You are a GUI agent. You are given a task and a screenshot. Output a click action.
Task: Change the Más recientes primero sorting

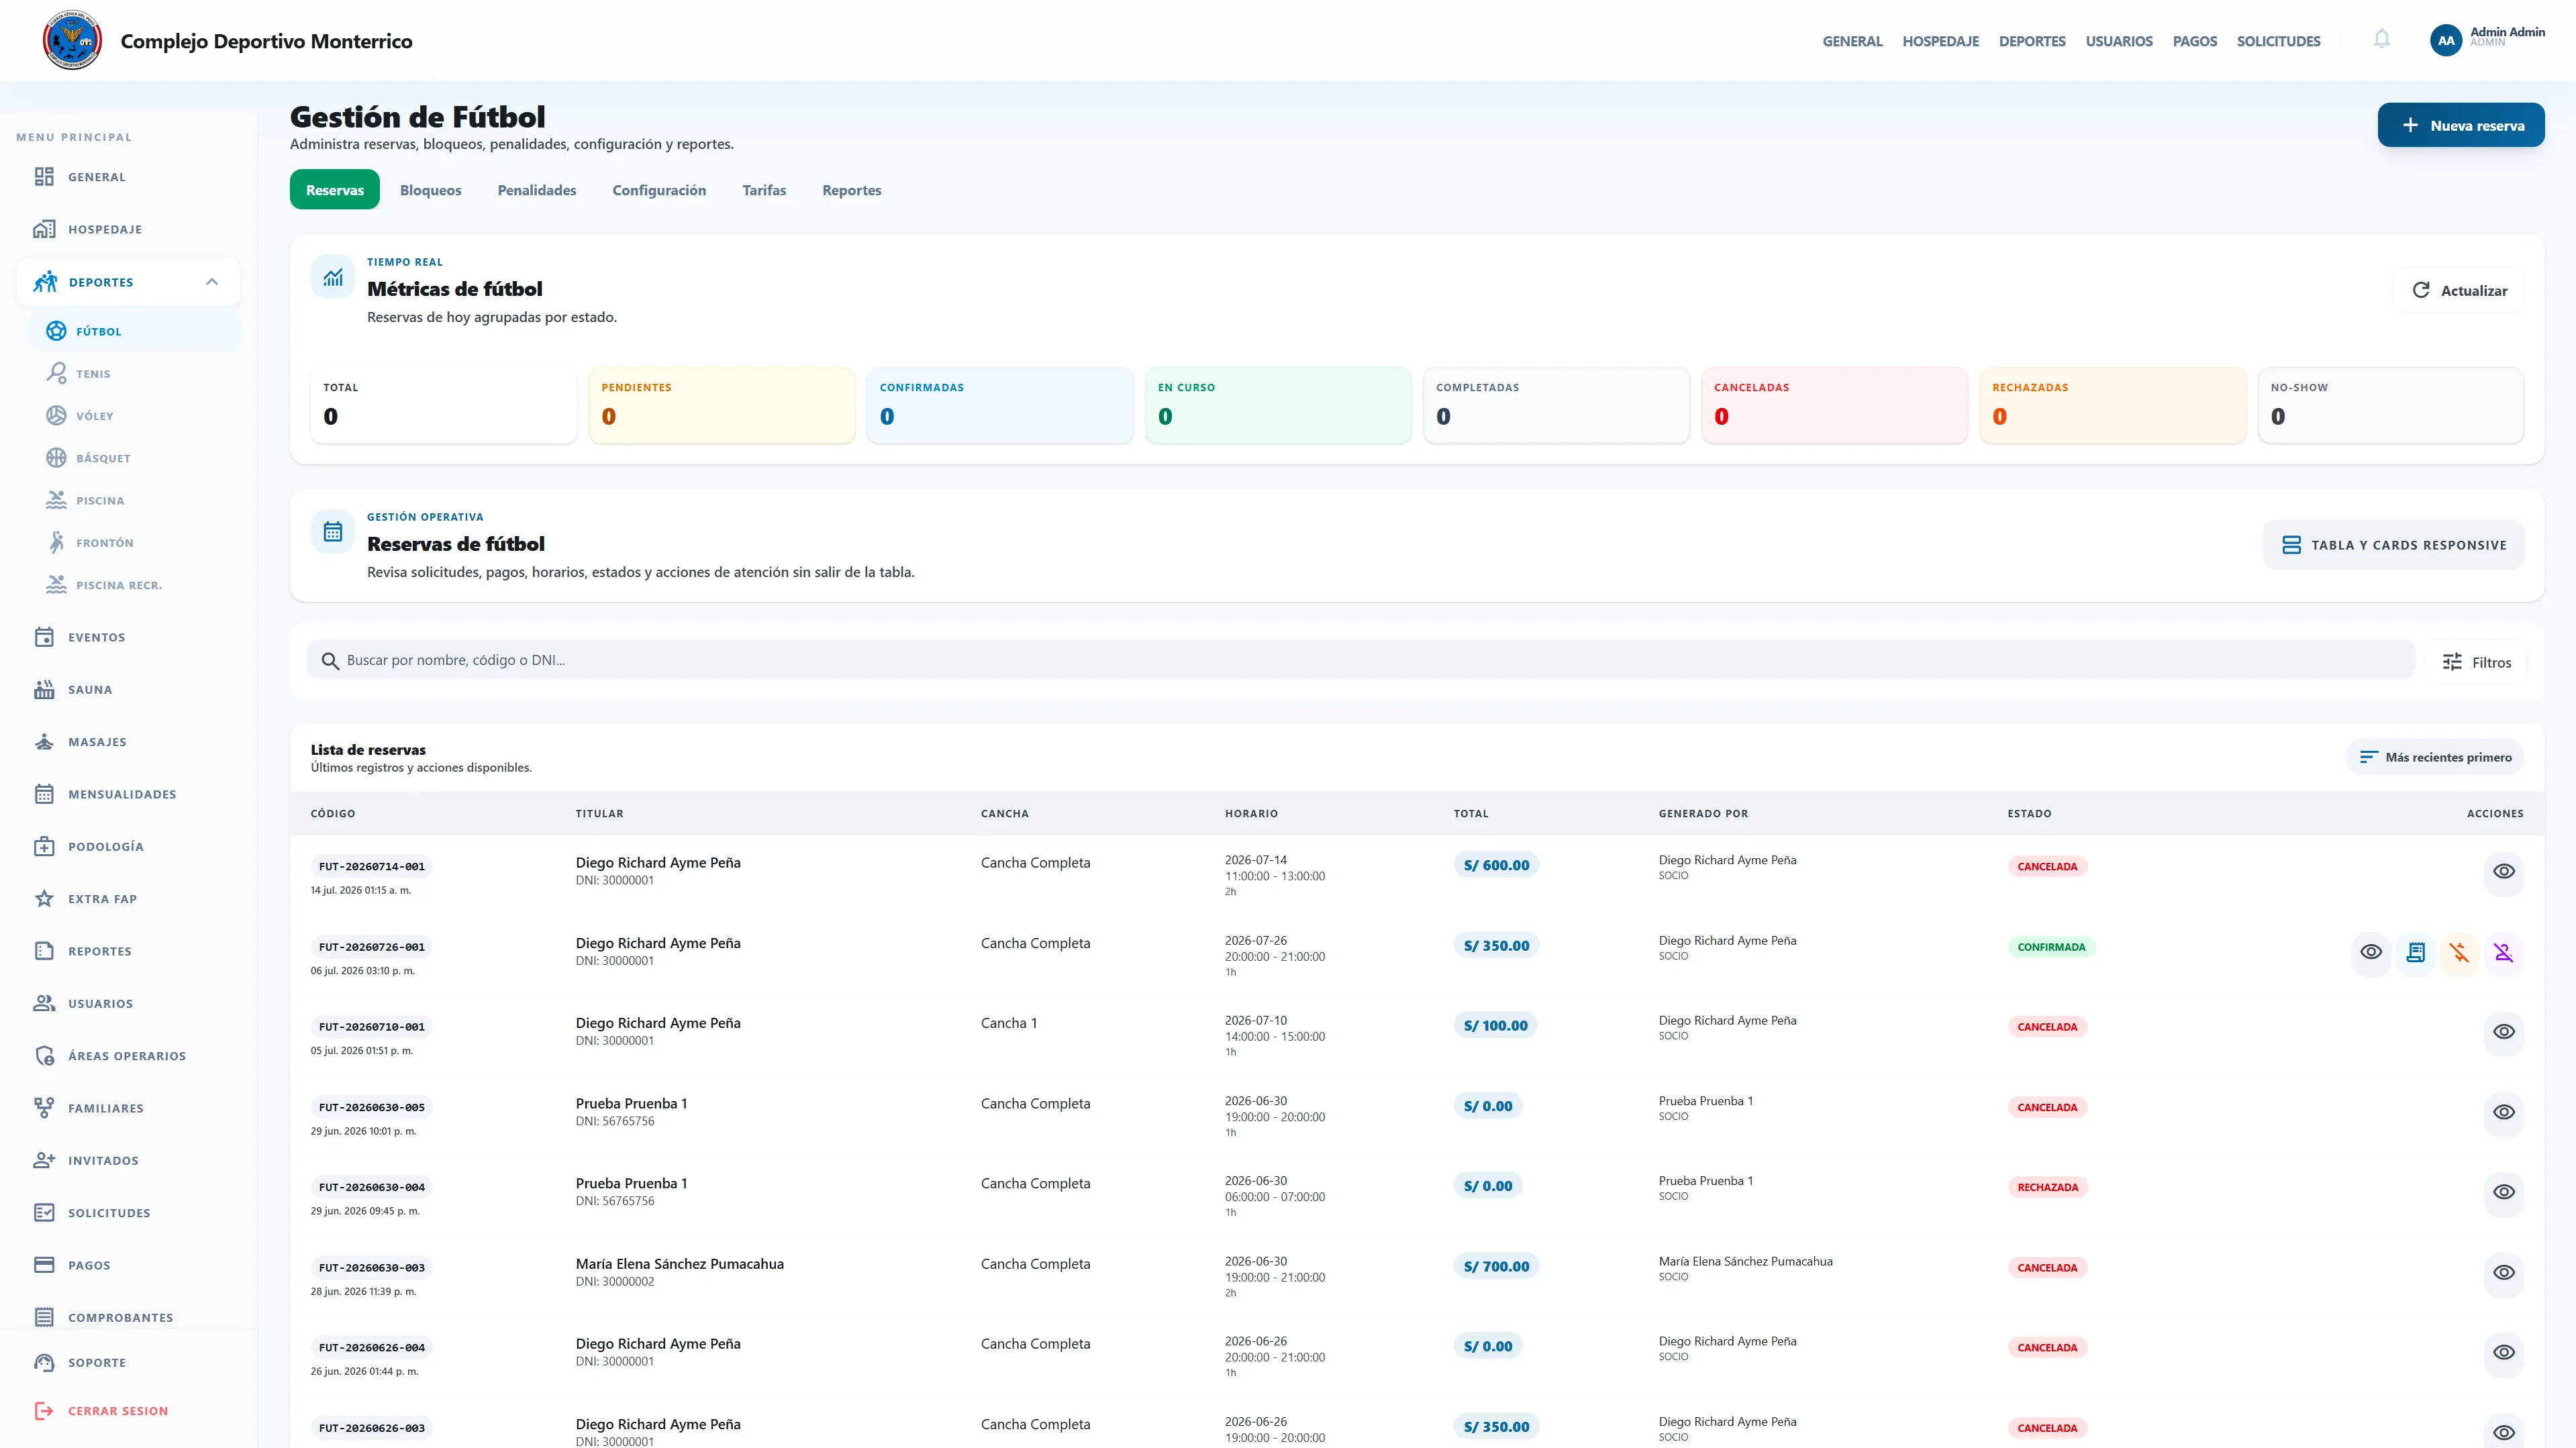tap(2435, 757)
